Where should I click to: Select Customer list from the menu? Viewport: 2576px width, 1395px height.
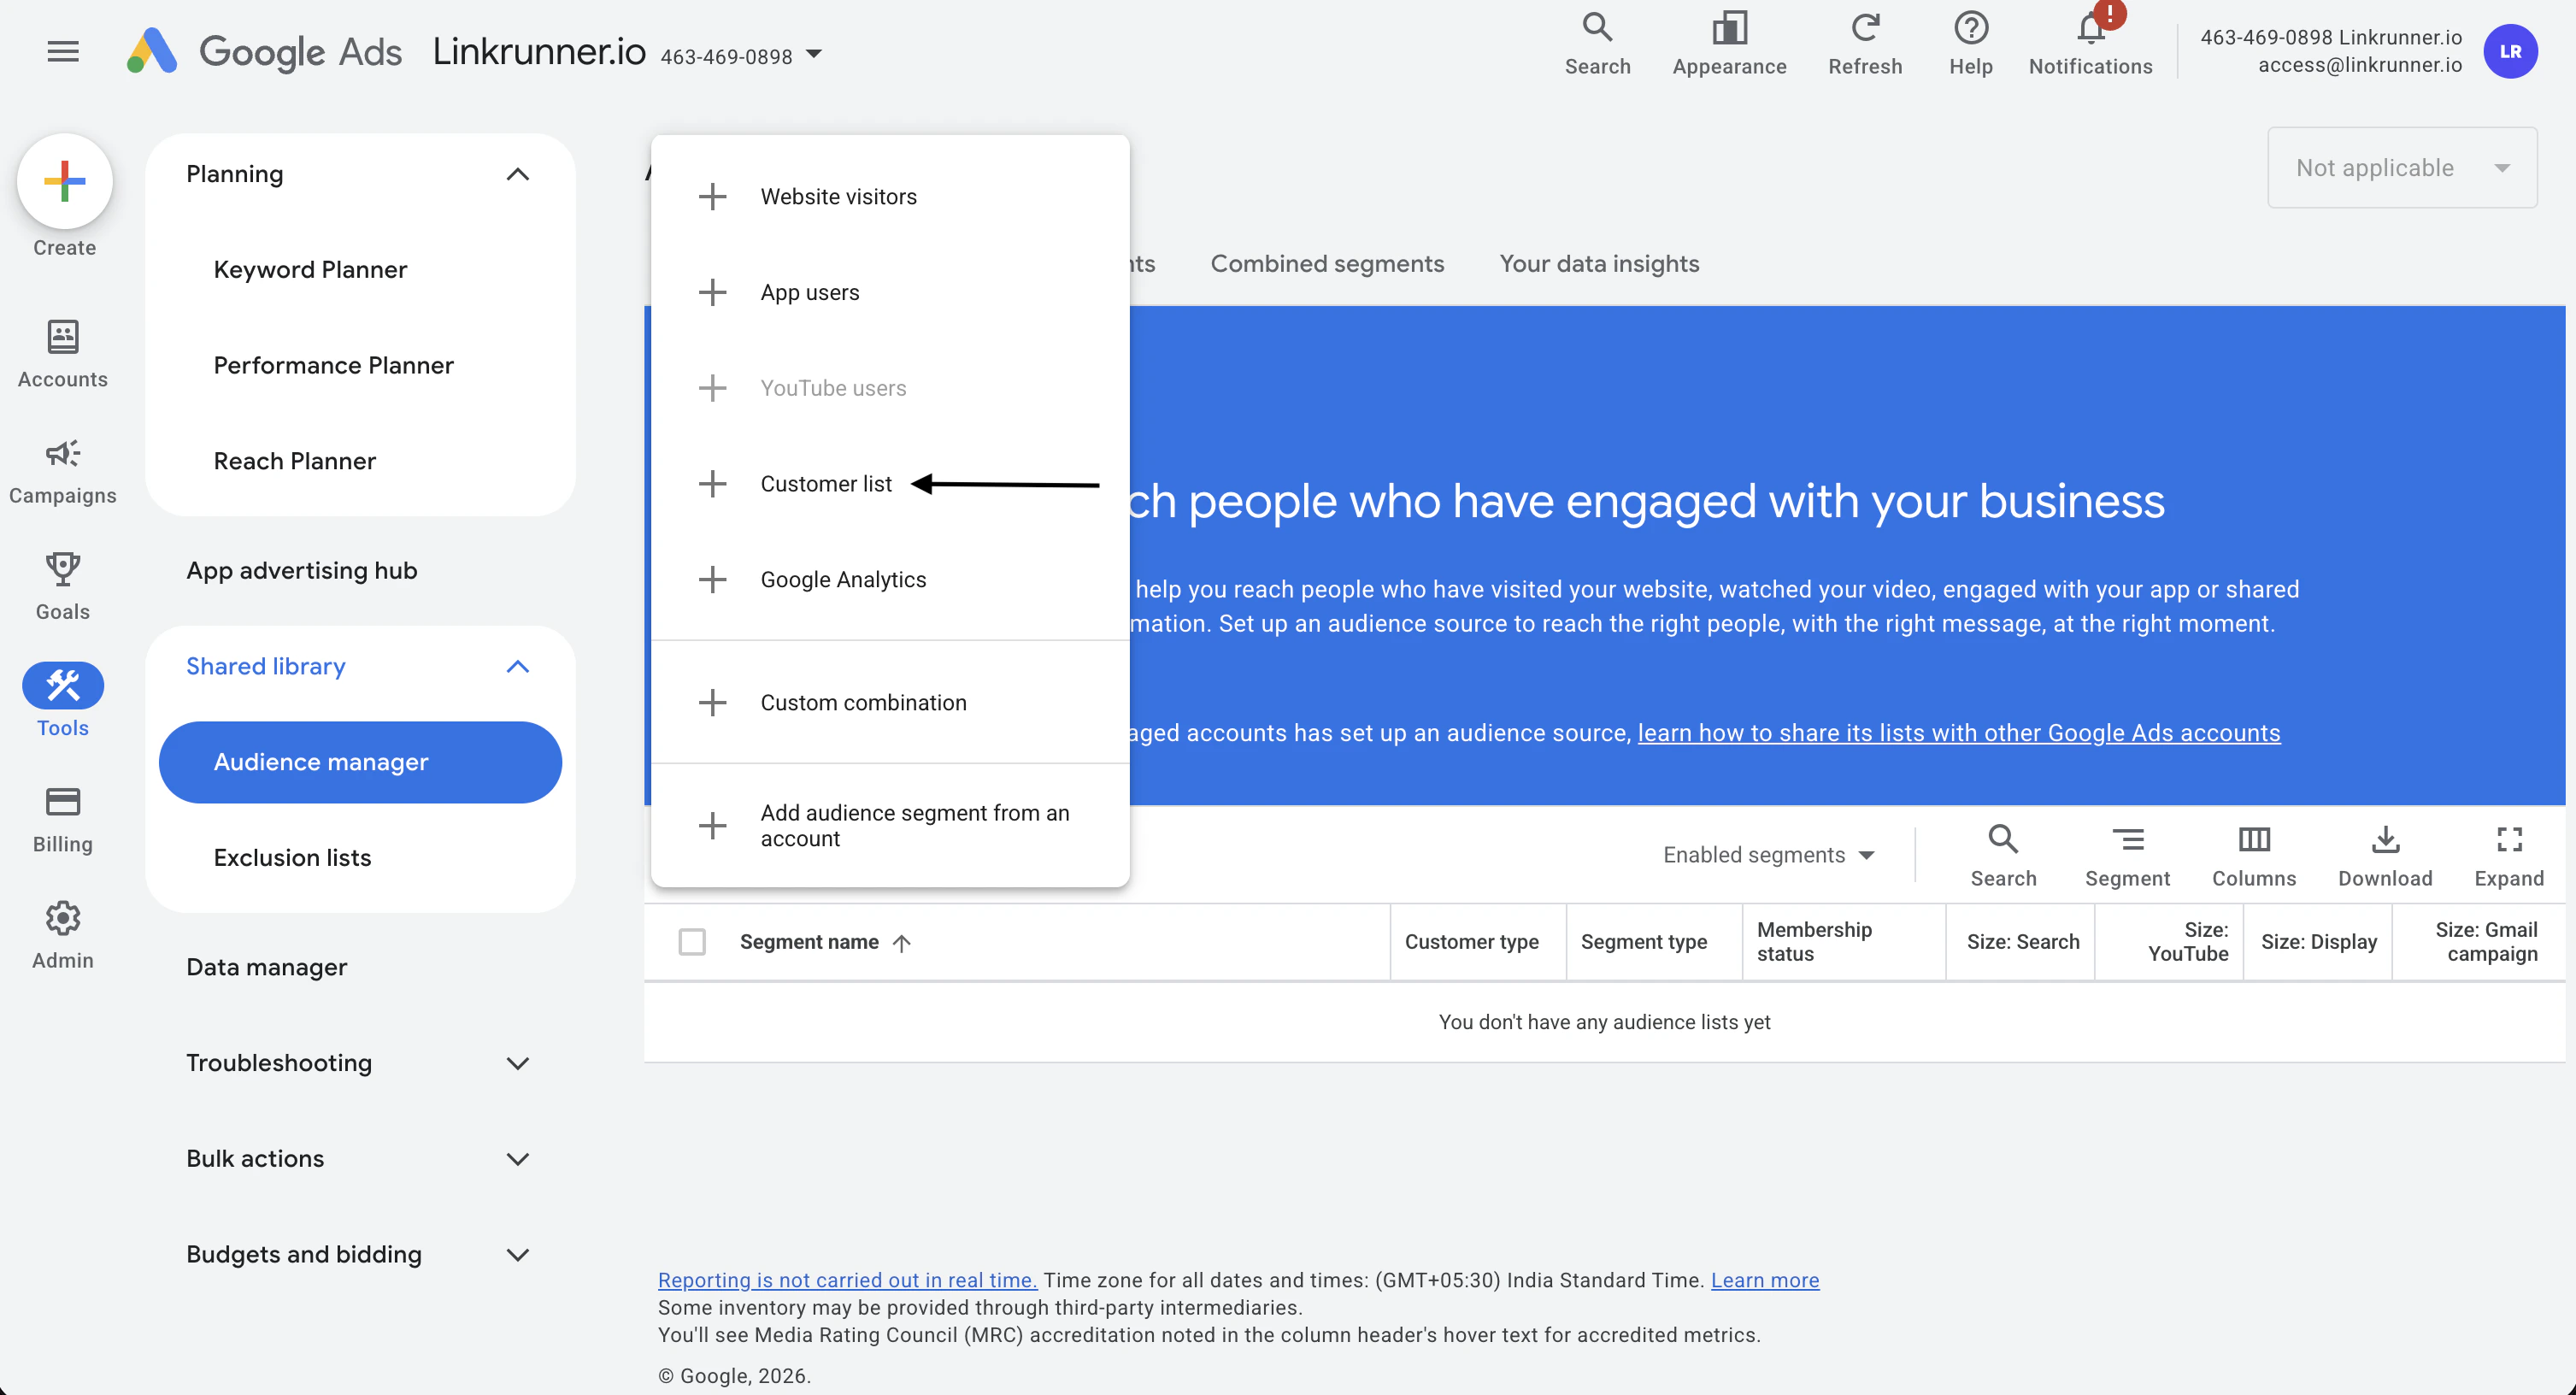point(825,484)
